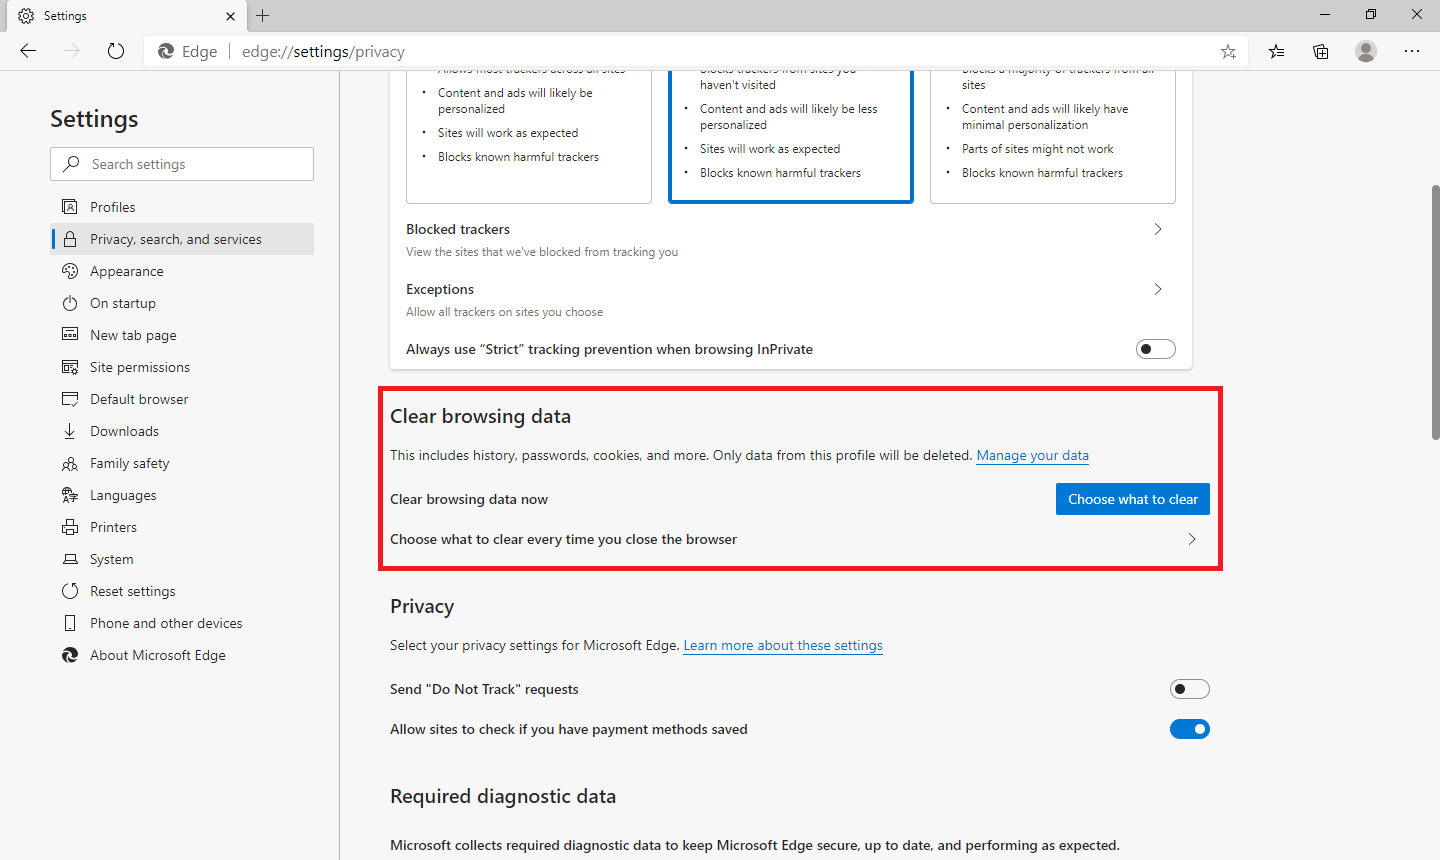1440x860 pixels.
Task: Open Reset settings section
Action: coord(182,591)
